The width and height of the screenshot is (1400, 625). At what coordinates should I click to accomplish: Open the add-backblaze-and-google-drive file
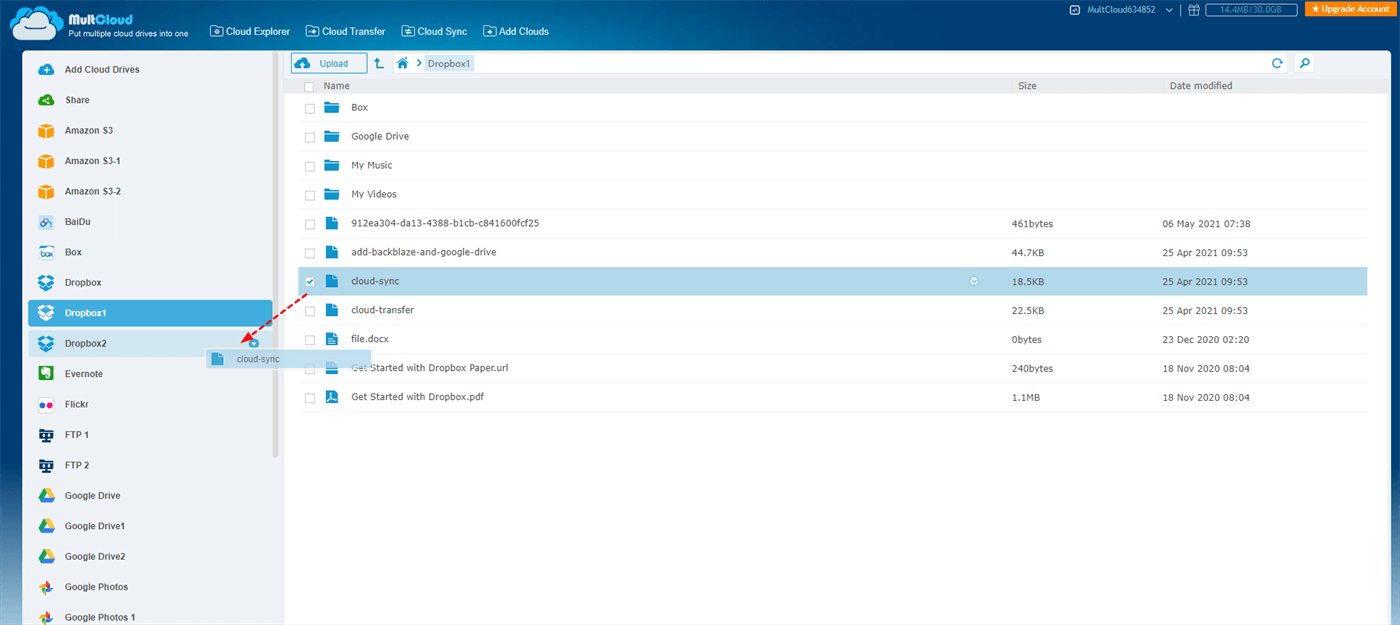click(423, 252)
